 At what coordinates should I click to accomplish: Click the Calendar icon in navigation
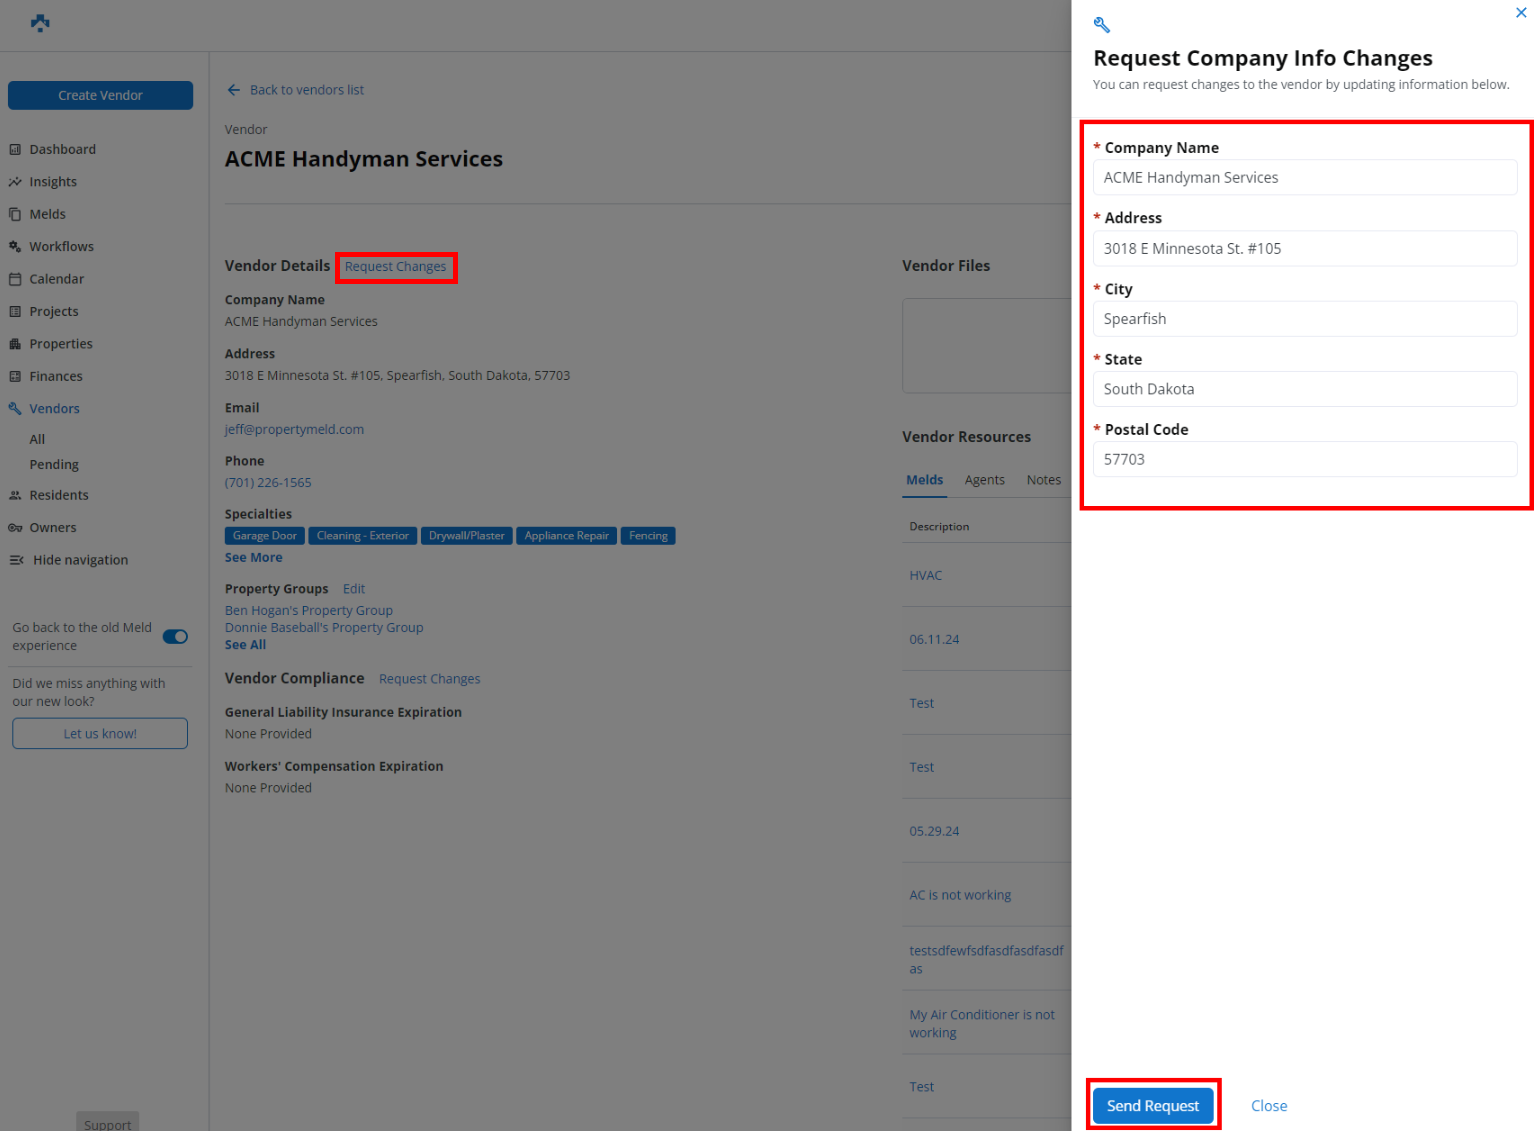15,279
